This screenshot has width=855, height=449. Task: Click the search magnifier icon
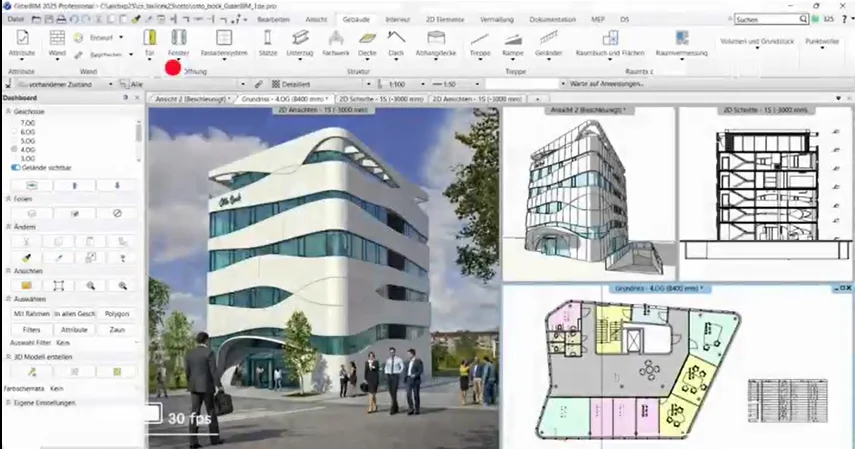[803, 19]
